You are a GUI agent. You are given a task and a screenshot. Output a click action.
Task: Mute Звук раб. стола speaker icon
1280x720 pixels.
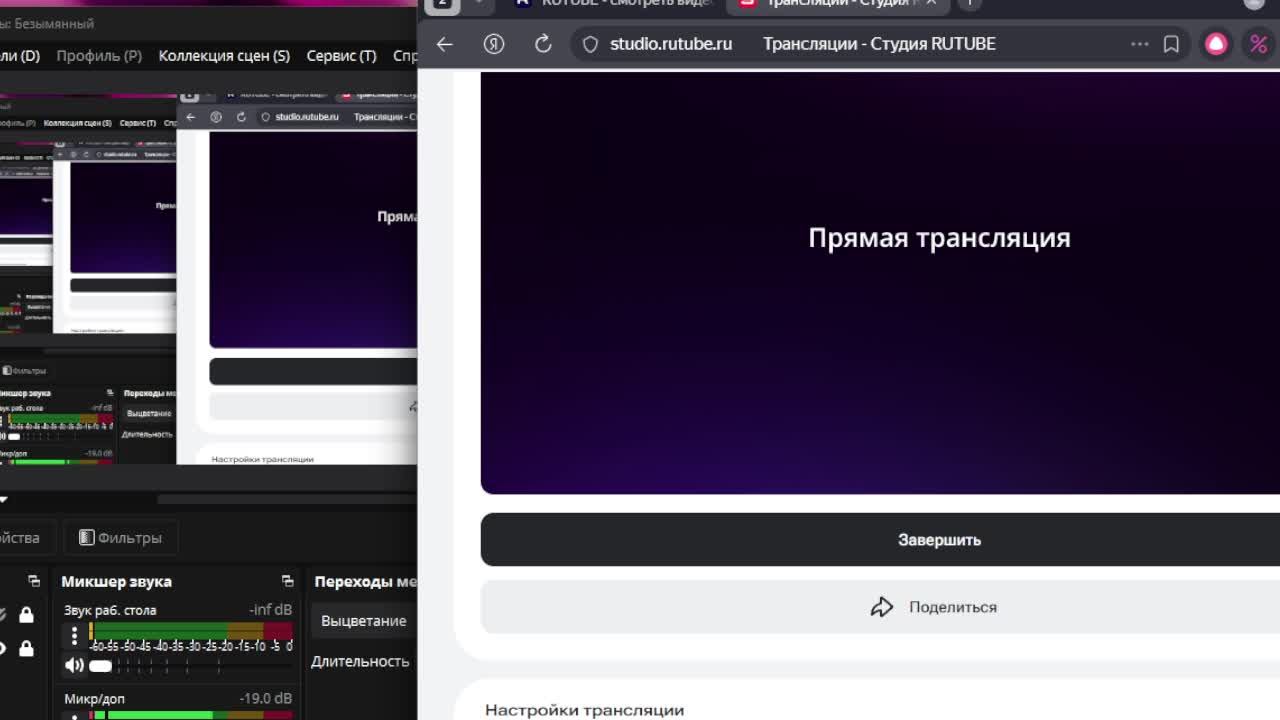pos(74,665)
